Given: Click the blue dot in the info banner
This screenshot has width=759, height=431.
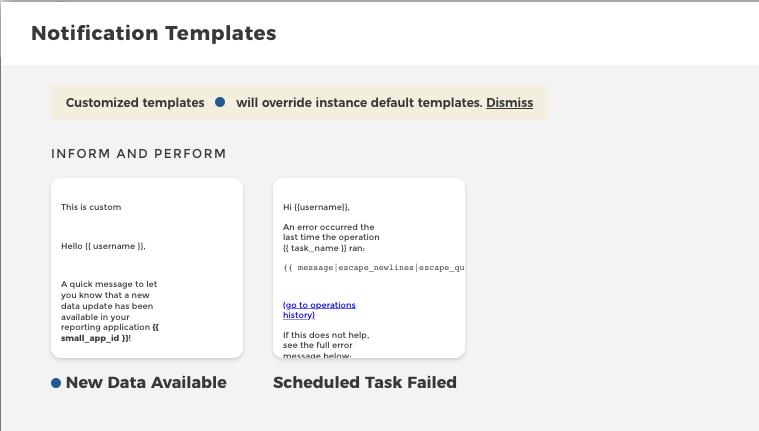Looking at the screenshot, I should [x=220, y=102].
